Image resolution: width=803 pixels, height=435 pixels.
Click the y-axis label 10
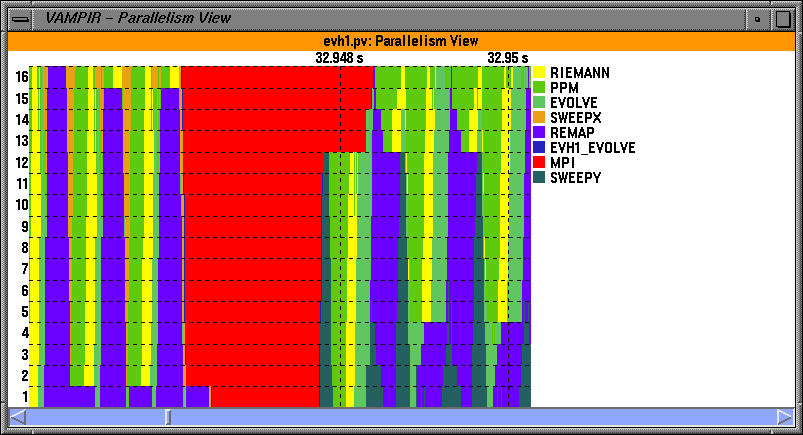22,205
